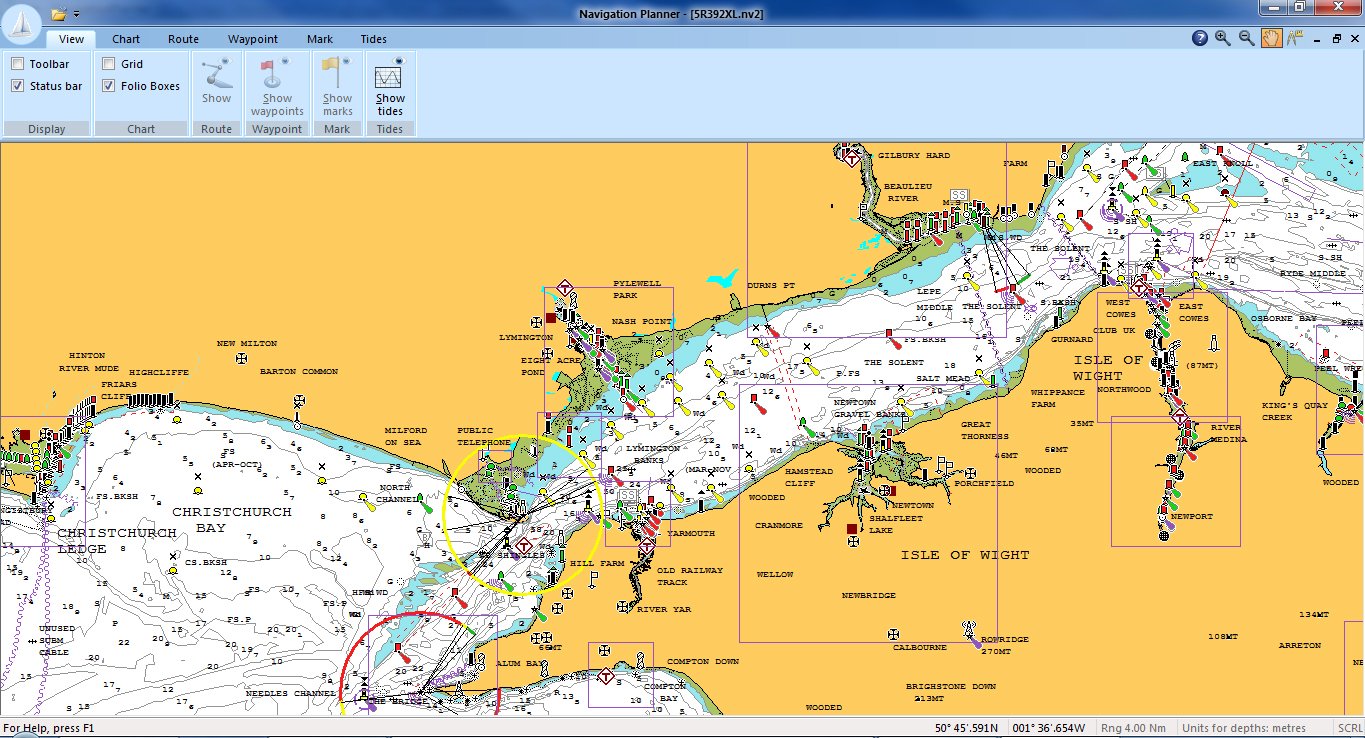Uncheck the Status bar option
The image size is (1365, 738).
(x=17, y=86)
